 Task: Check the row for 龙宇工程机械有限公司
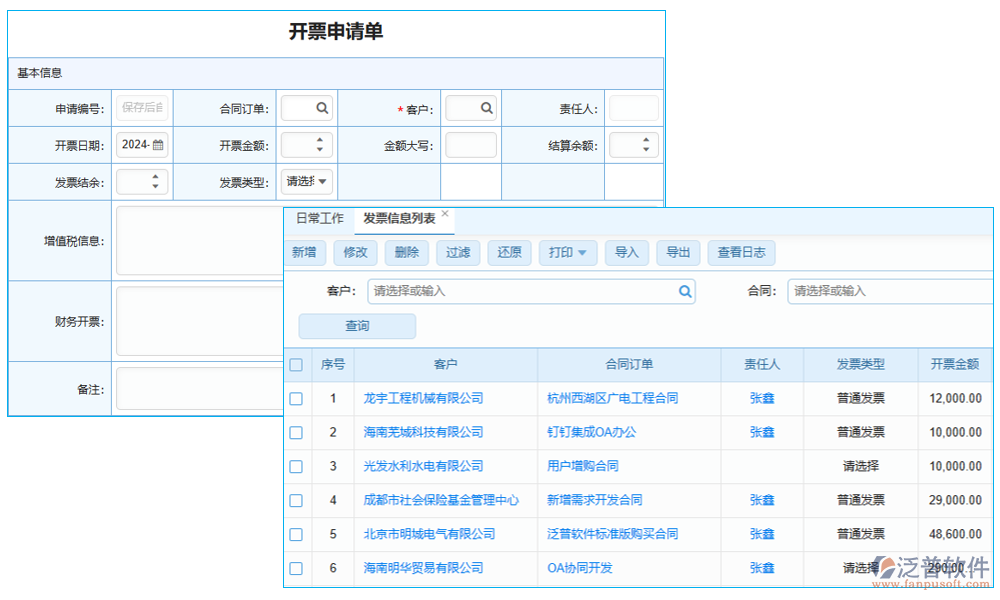tap(296, 398)
